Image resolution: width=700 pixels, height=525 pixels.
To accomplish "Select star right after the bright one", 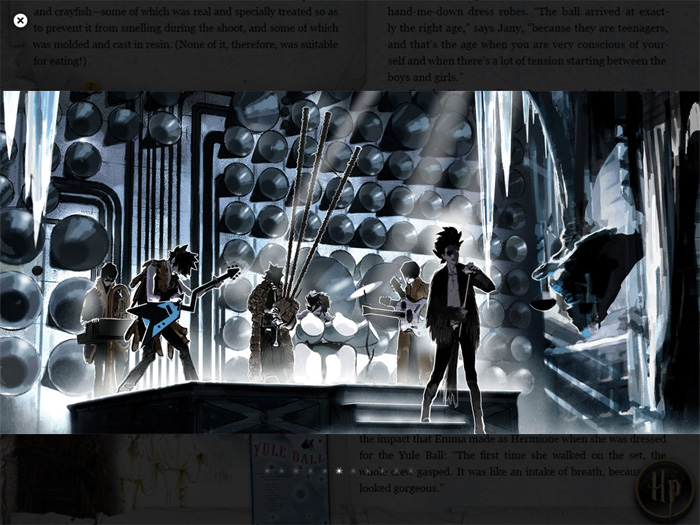I will pos(354,471).
